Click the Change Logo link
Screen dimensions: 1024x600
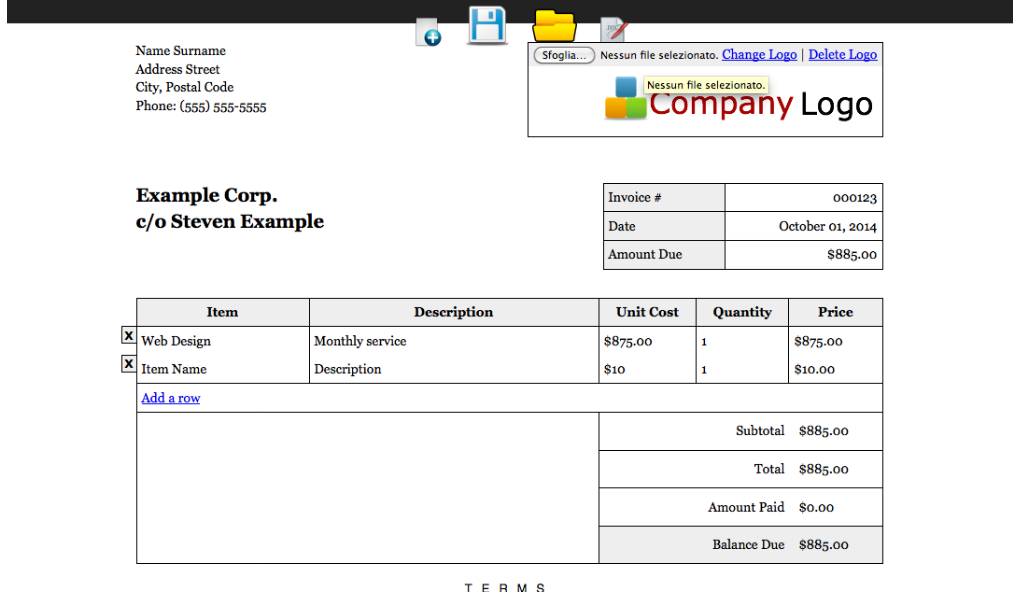(759, 55)
